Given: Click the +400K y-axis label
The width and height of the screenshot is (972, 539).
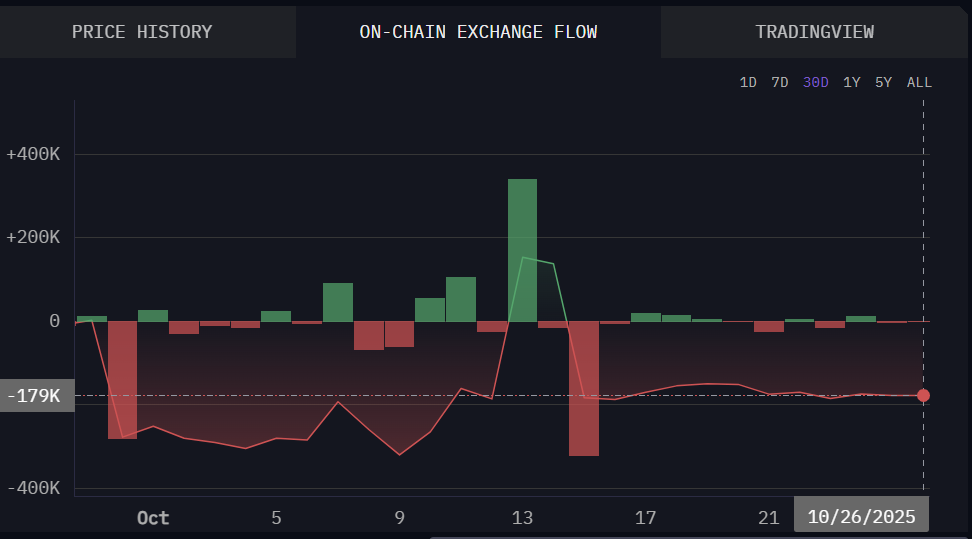Looking at the screenshot, I should tap(33, 155).
